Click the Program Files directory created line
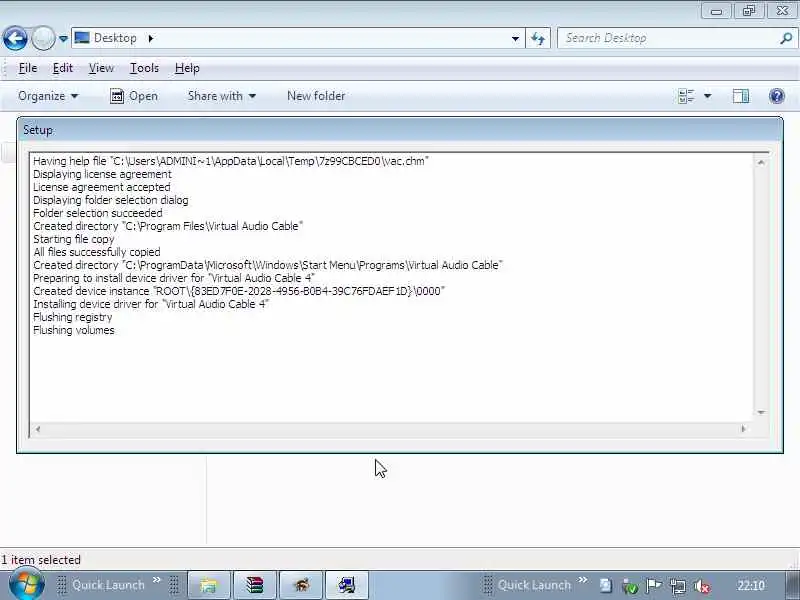Screen dimensions: 800x600 pyautogui.click(x=168, y=226)
